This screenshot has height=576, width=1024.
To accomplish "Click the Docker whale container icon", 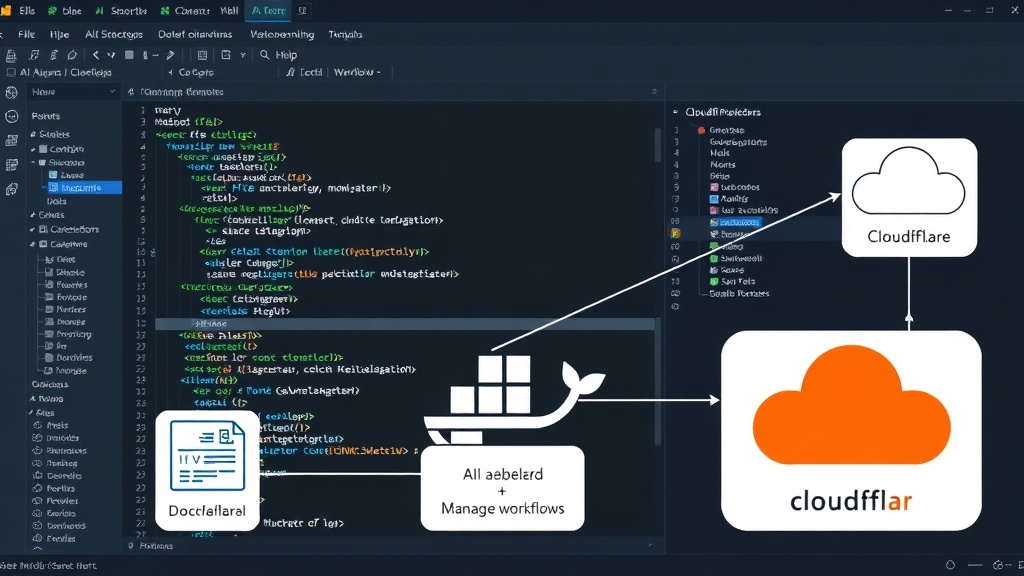I will point(514,400).
